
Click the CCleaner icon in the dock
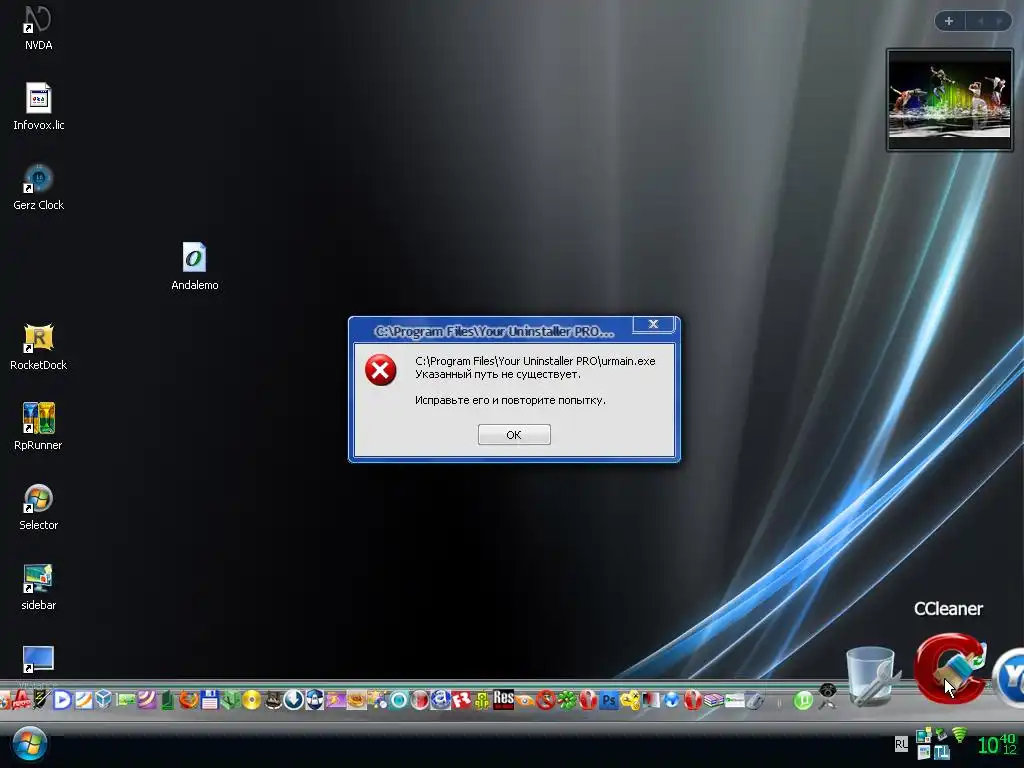pyautogui.click(x=950, y=667)
